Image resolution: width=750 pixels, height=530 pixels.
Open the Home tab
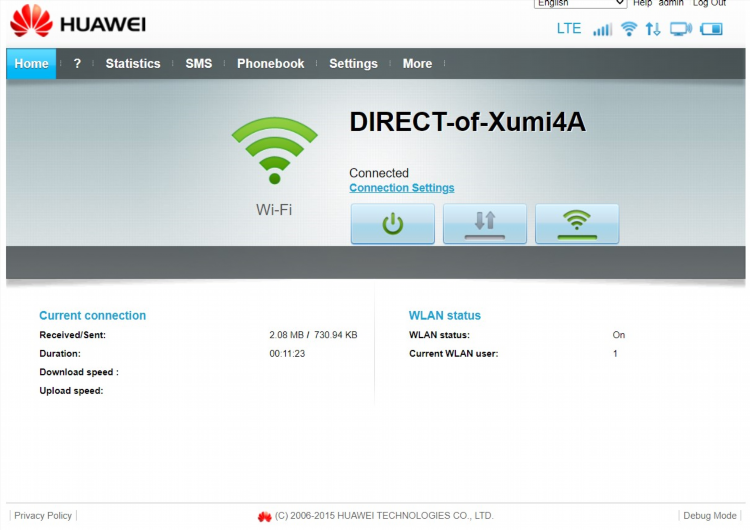pyautogui.click(x=31, y=64)
